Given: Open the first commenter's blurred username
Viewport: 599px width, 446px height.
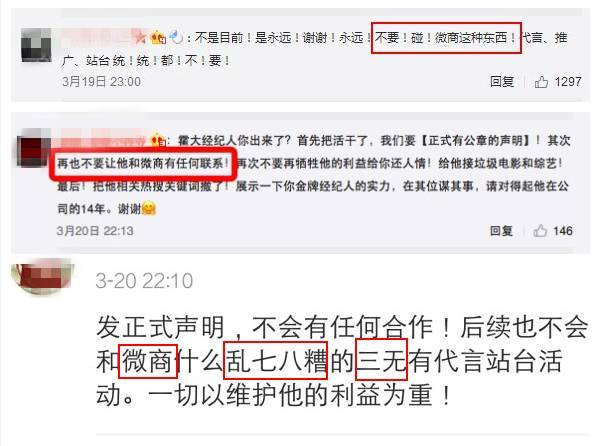Looking at the screenshot, I should [x=97, y=37].
